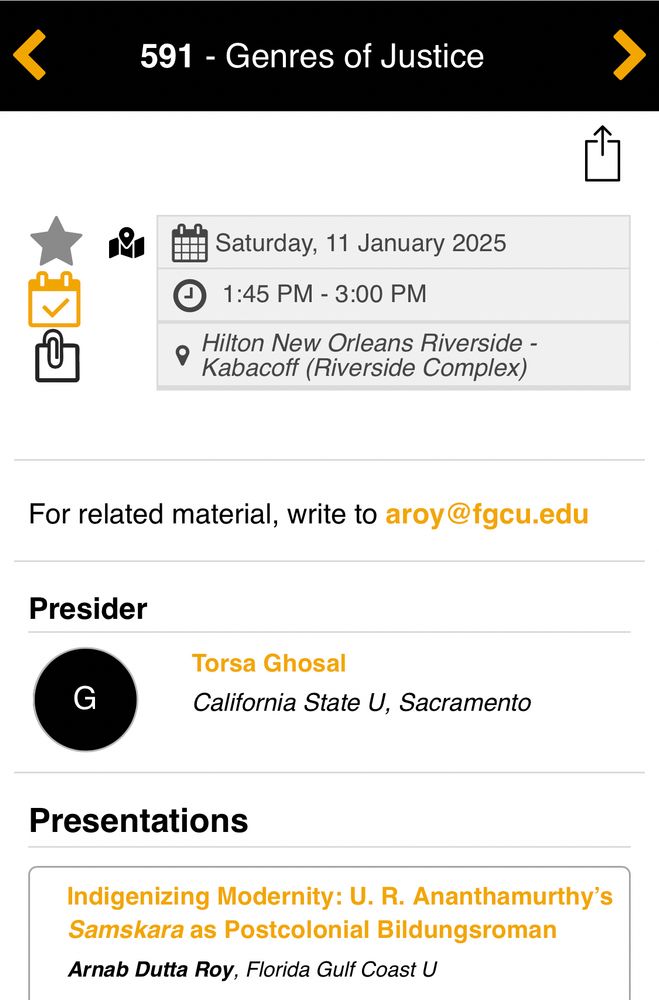Image resolution: width=659 pixels, height=1000 pixels.
Task: Open the Indigenizing Modernity presentation
Action: click(x=339, y=912)
